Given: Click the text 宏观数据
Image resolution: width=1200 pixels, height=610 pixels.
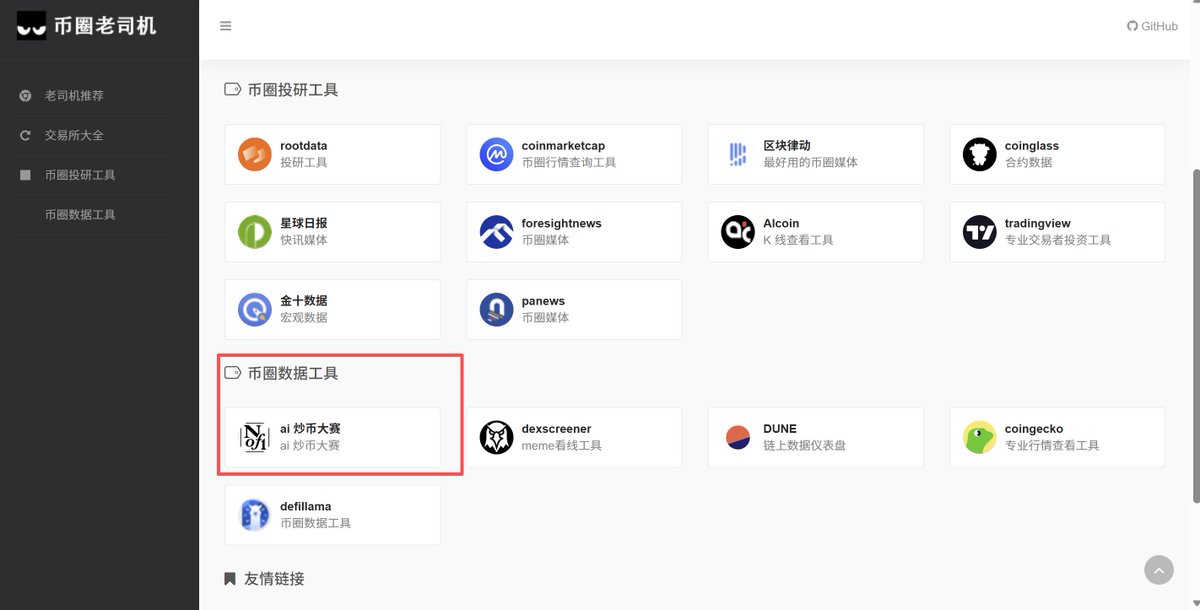Looking at the screenshot, I should [x=304, y=317].
